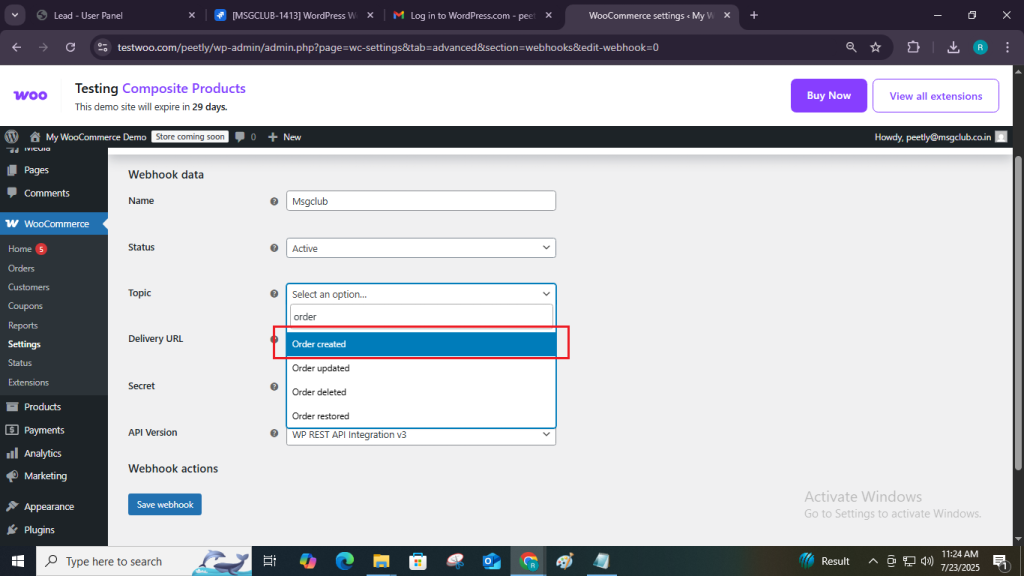Open the site information icon in address bar
This screenshot has height=576, width=1024.
click(102, 47)
